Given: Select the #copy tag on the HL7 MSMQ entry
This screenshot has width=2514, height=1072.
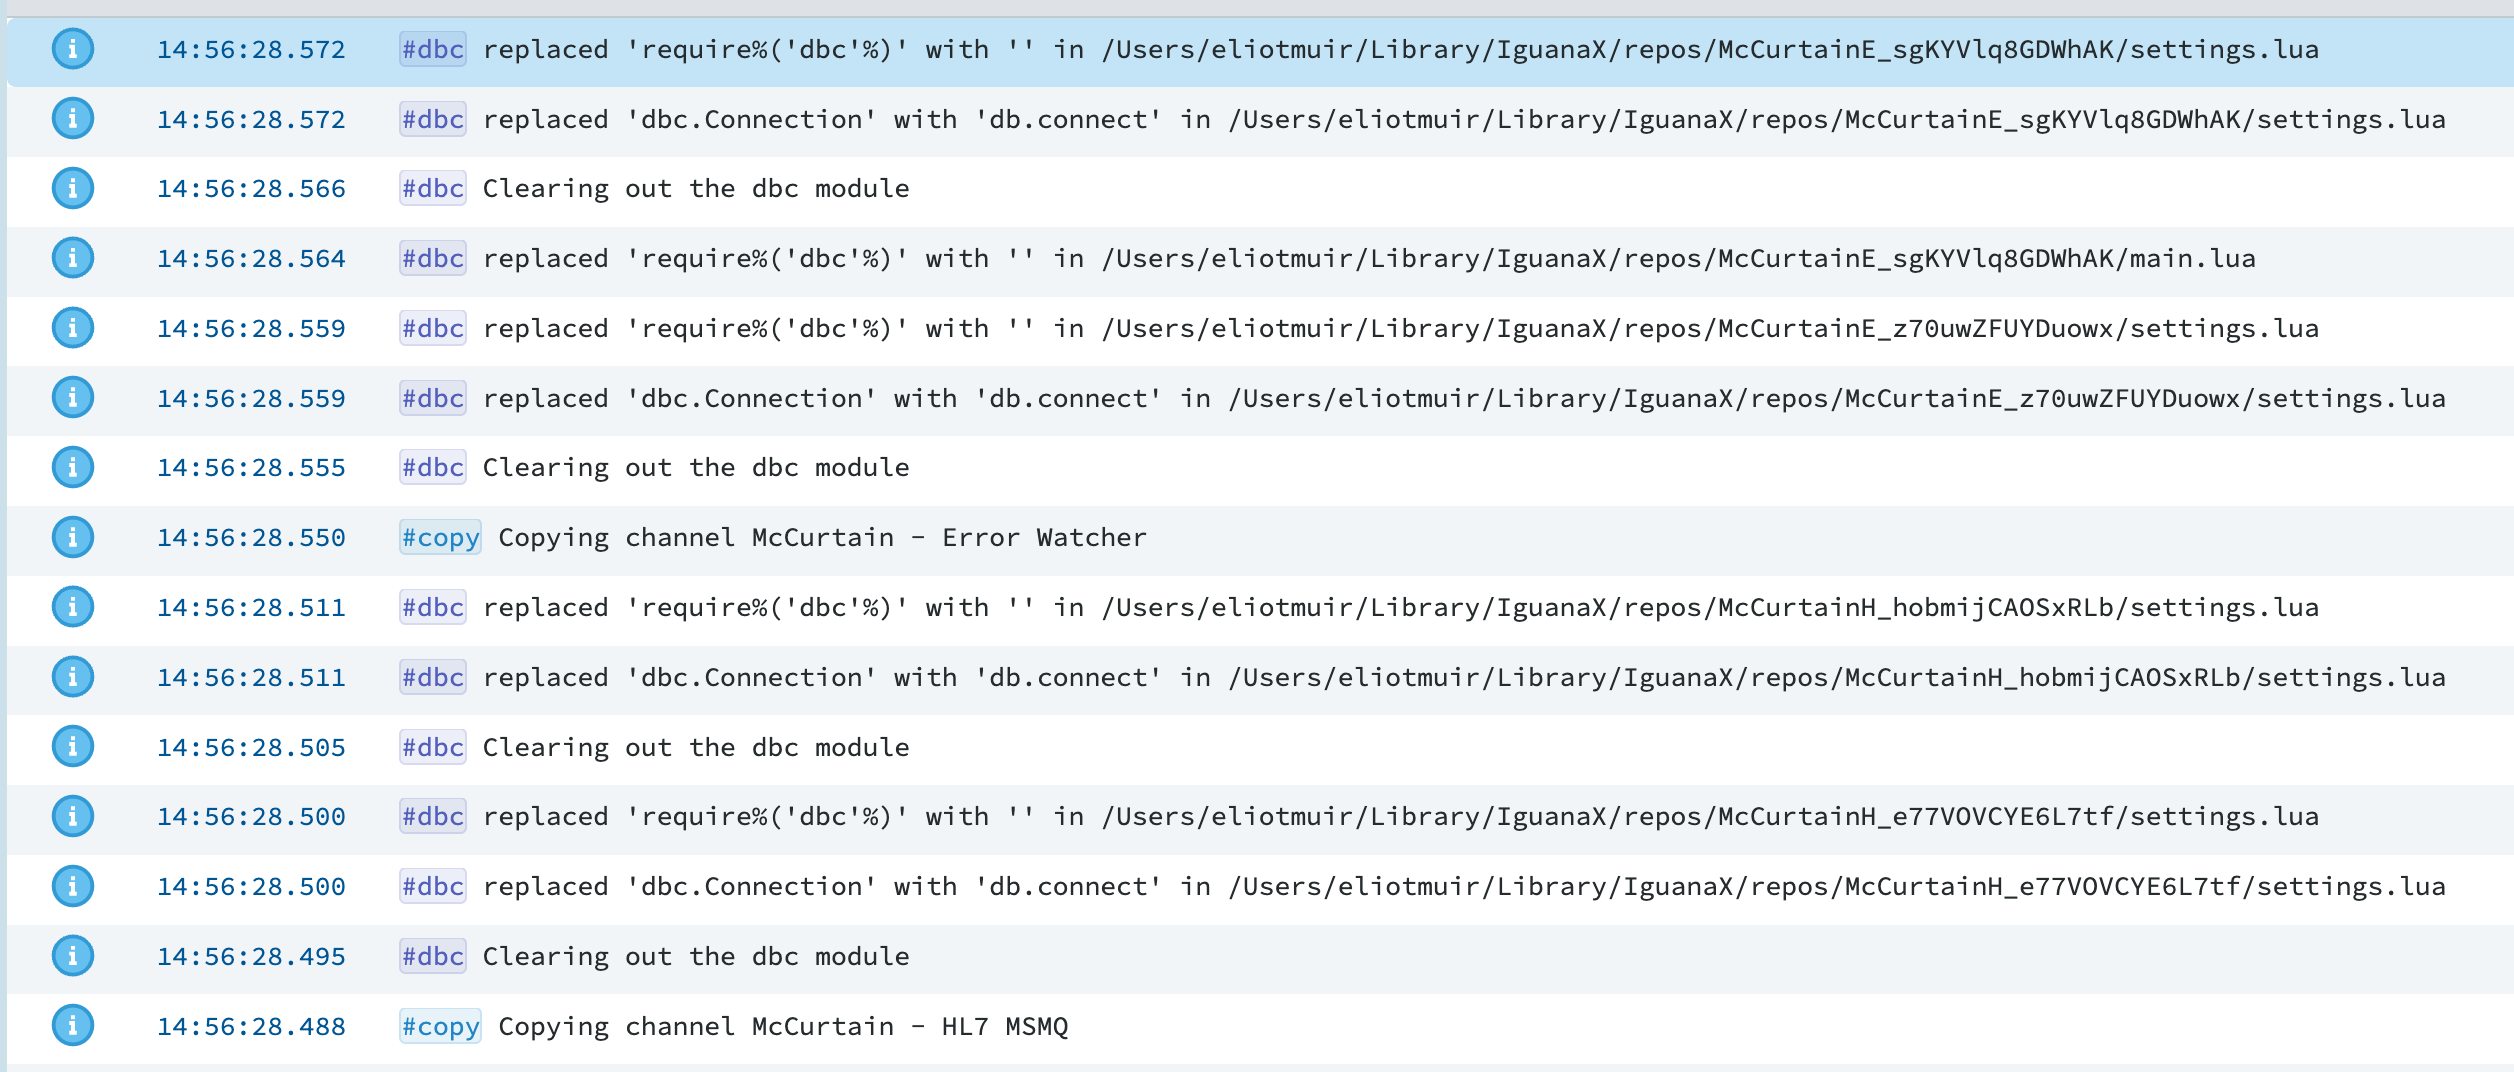Looking at the screenshot, I should pos(440,1026).
